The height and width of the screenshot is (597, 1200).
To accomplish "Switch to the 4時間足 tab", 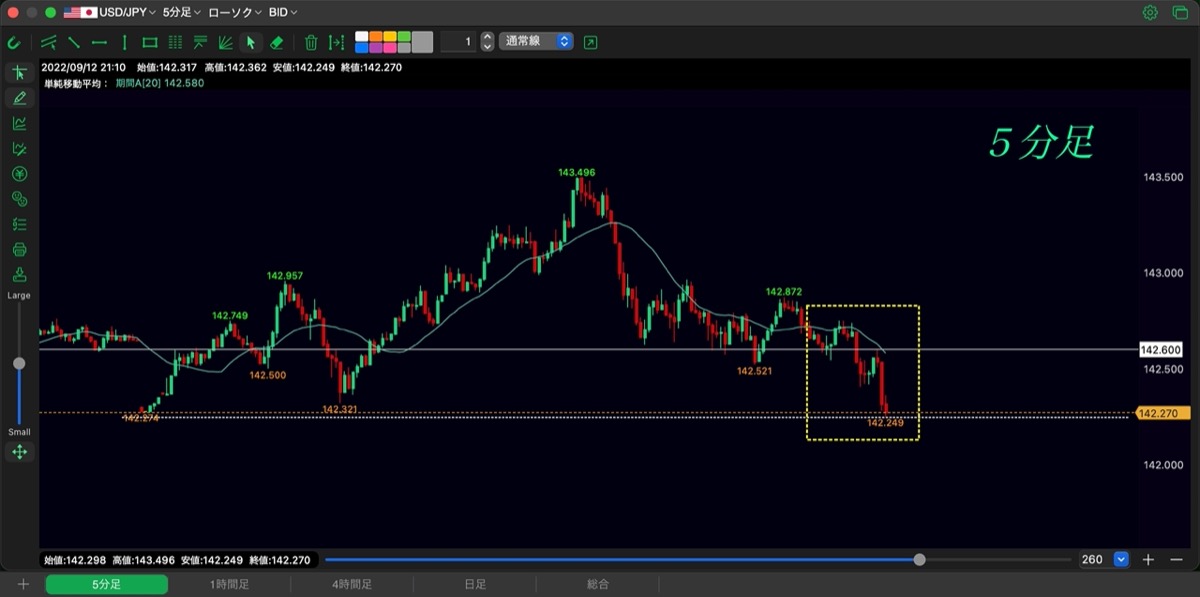I will [352, 584].
